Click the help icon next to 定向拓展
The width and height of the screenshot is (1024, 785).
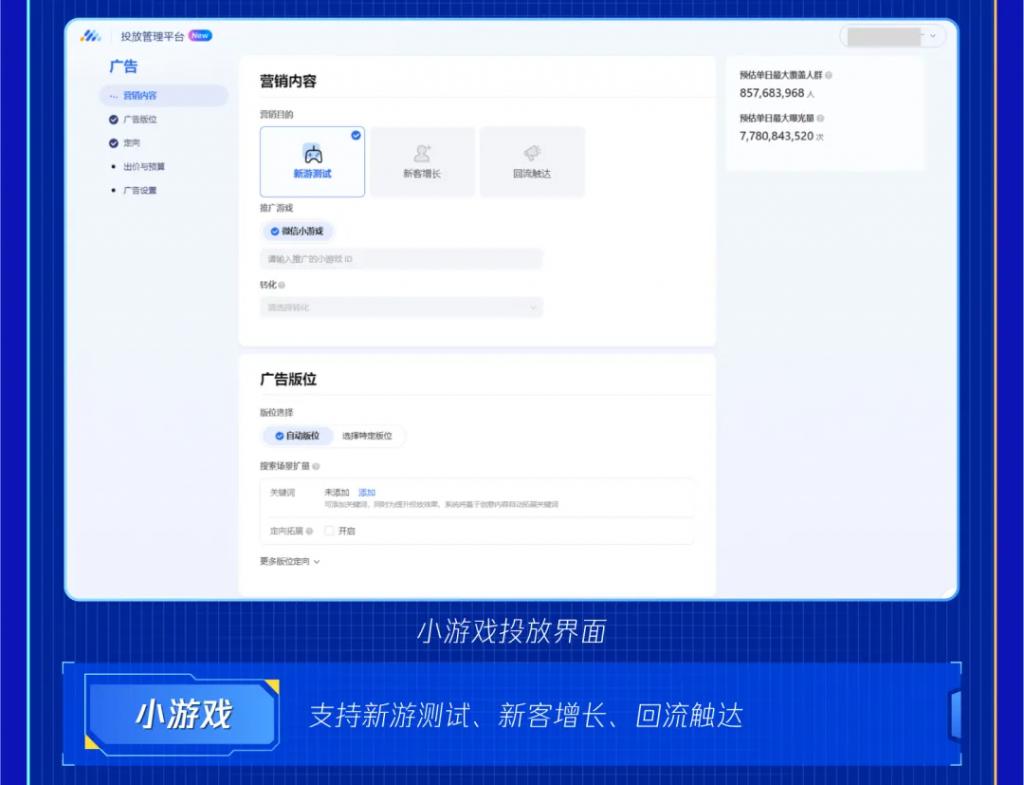click(311, 531)
